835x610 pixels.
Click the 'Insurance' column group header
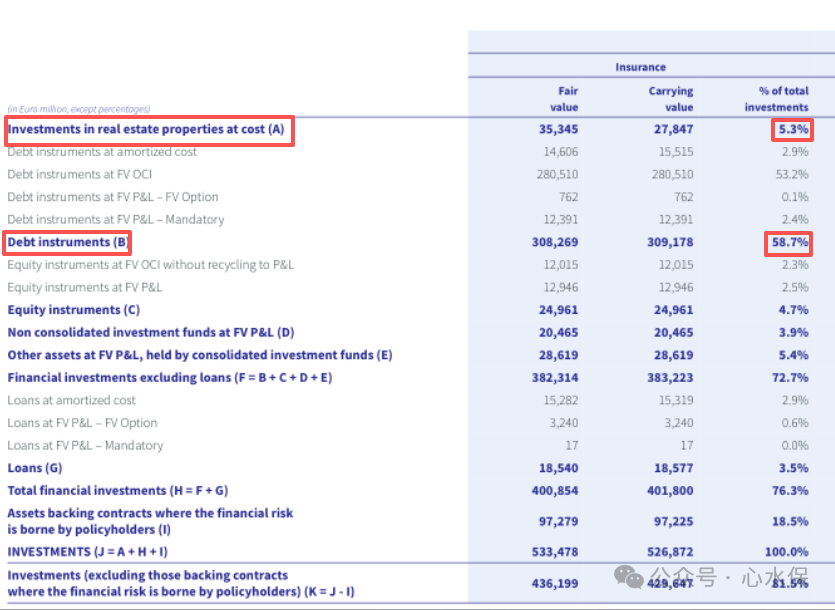(x=640, y=67)
